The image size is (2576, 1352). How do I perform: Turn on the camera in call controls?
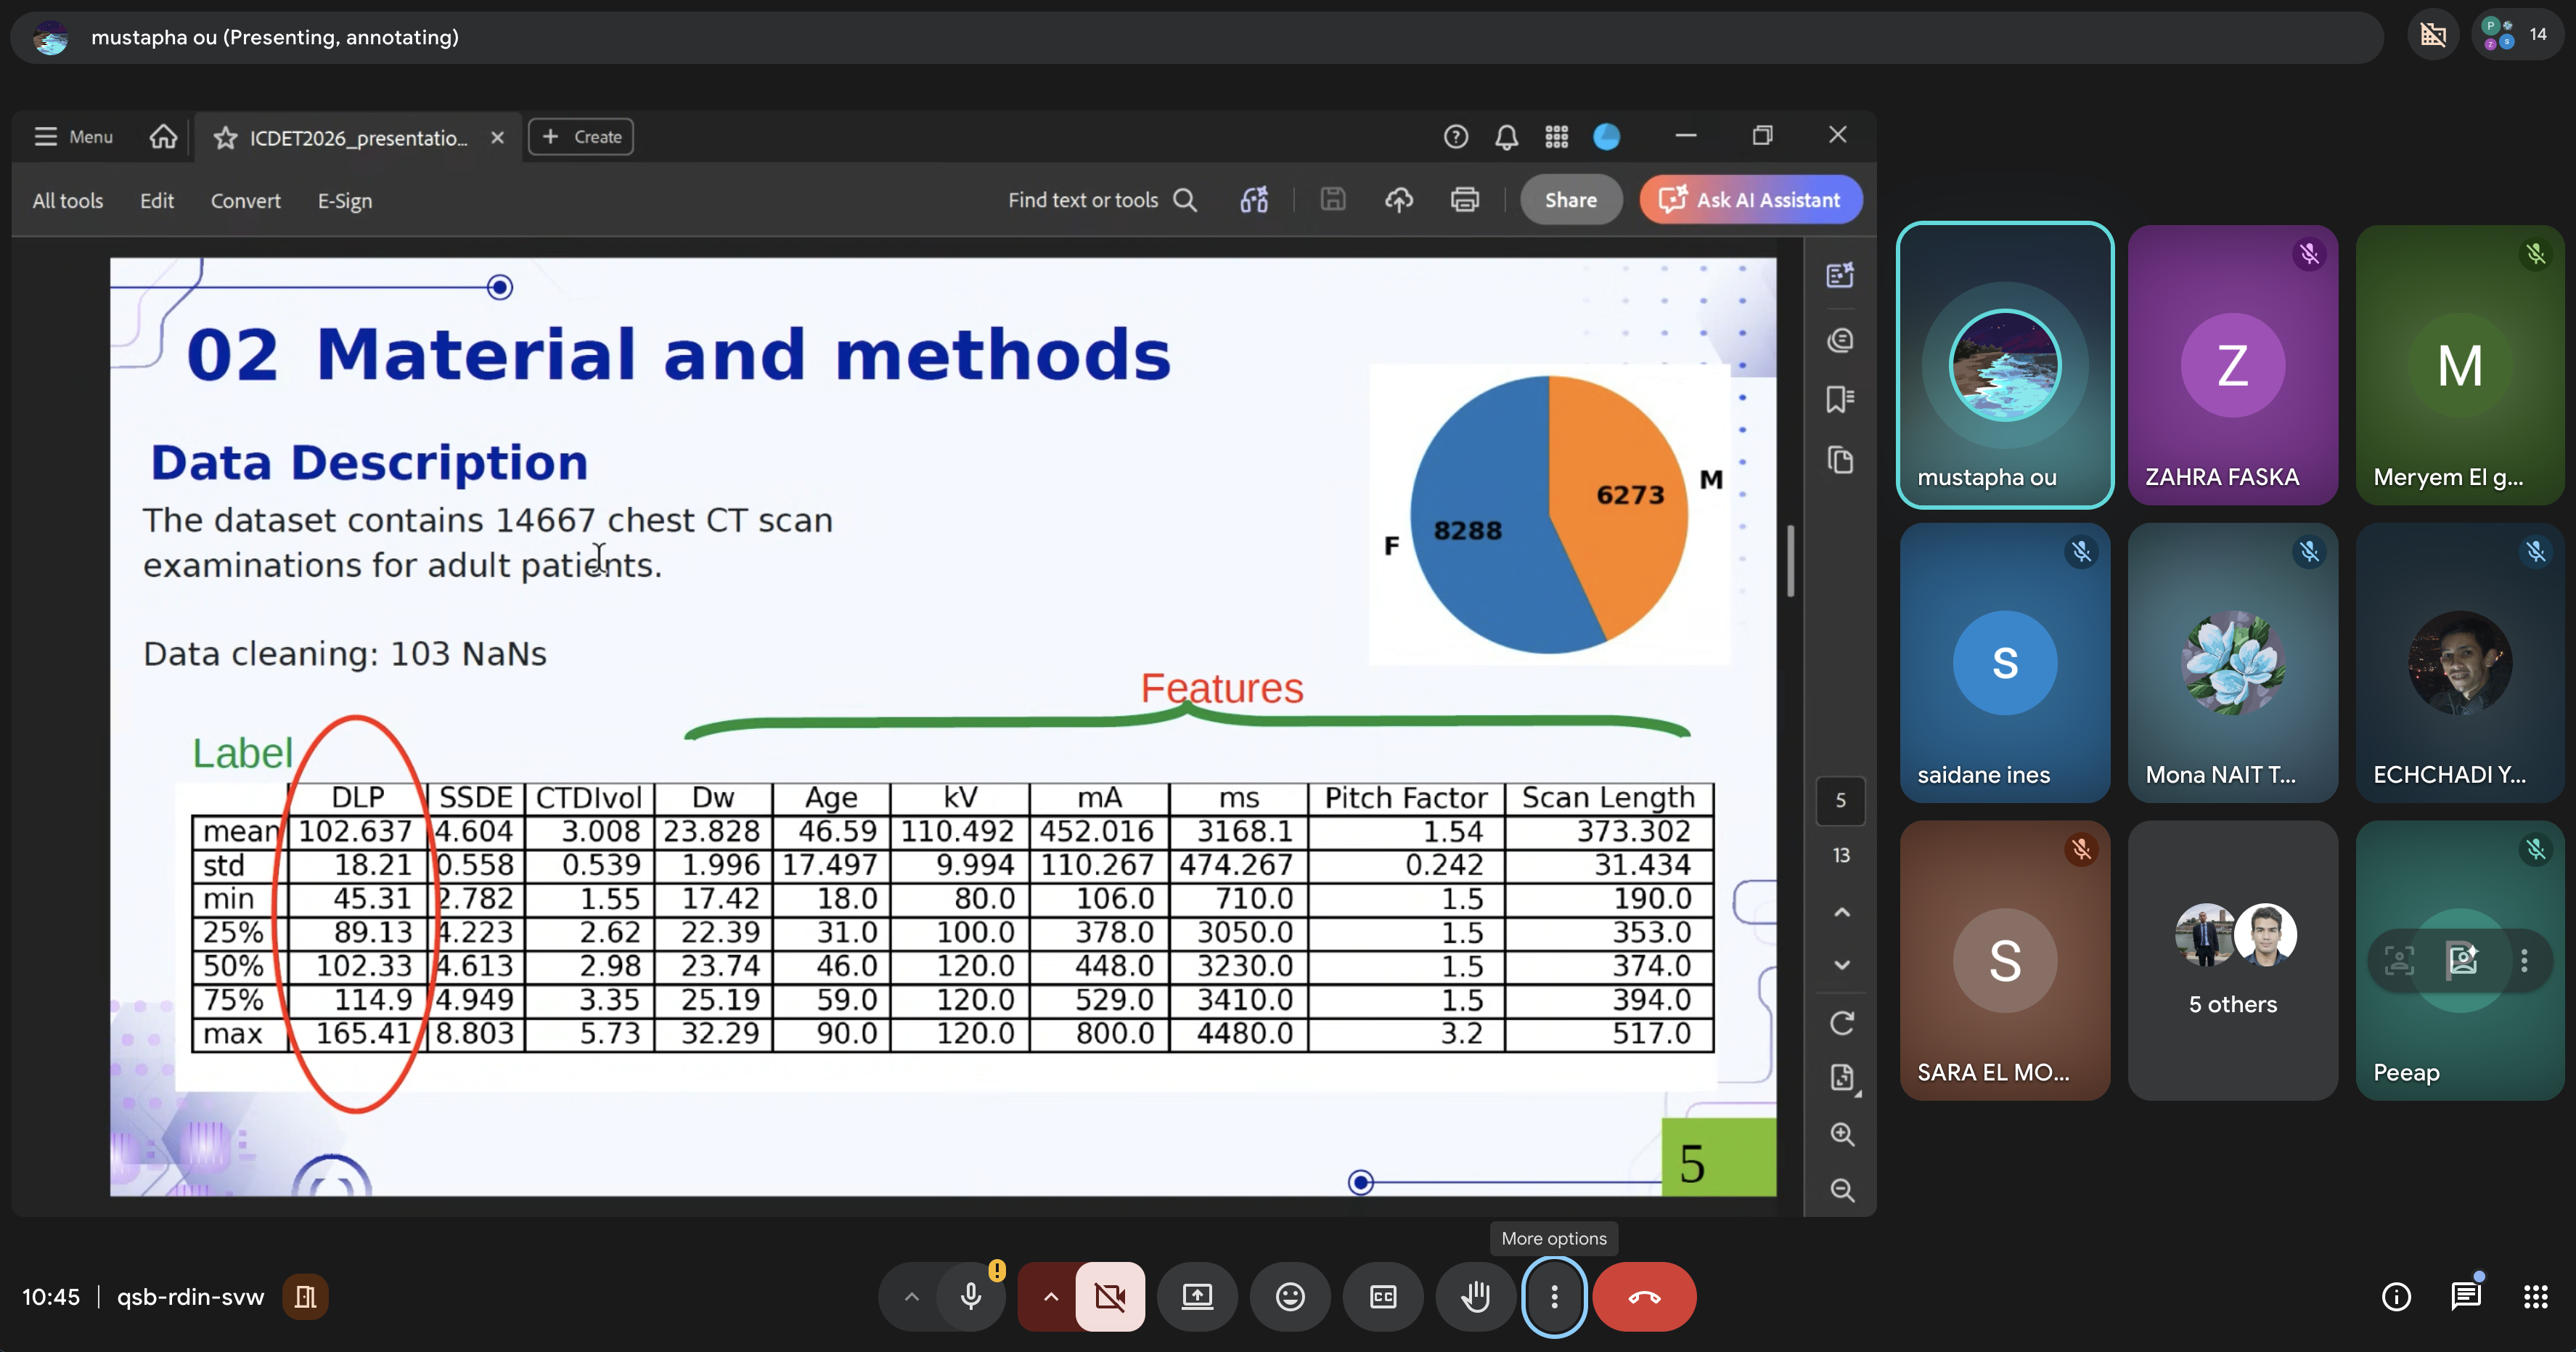(1110, 1297)
